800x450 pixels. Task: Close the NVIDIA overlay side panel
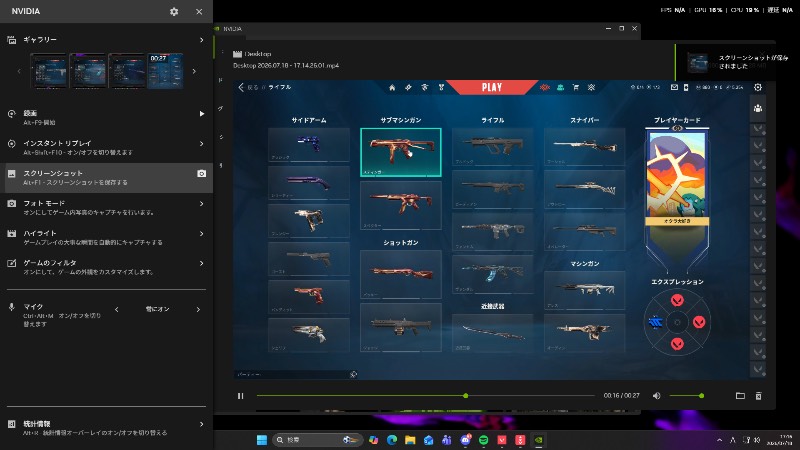pos(199,11)
